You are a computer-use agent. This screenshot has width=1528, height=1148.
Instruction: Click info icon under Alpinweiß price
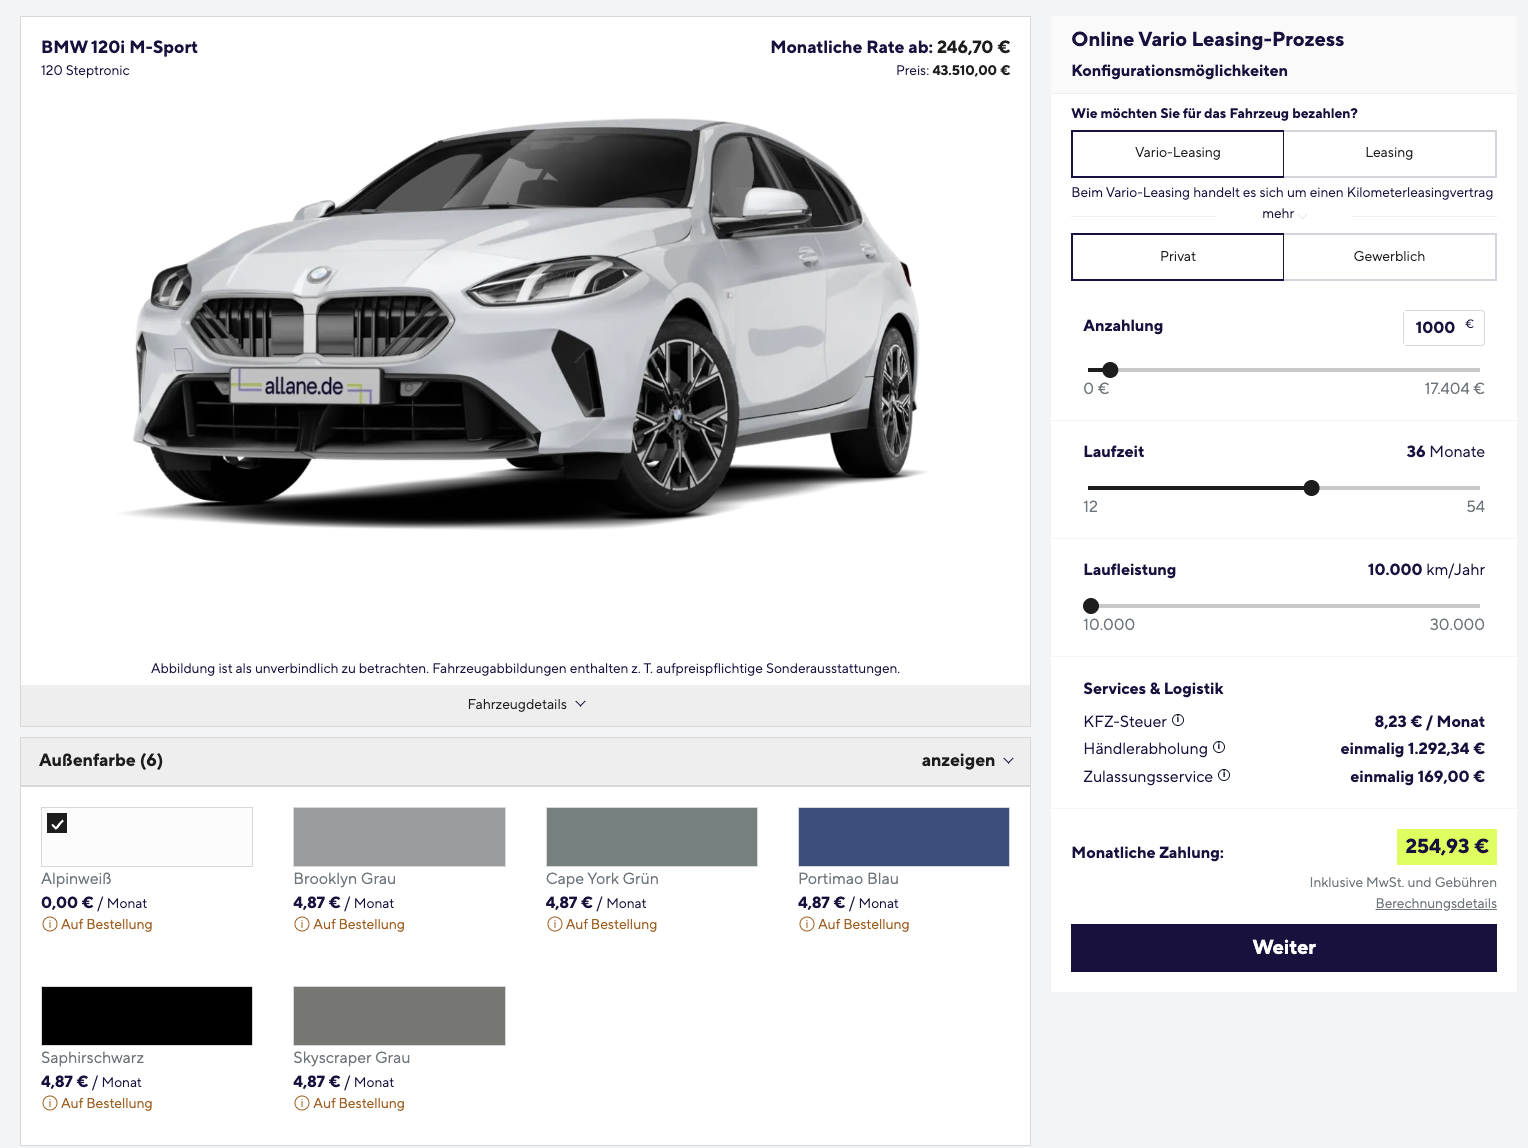click(x=50, y=925)
